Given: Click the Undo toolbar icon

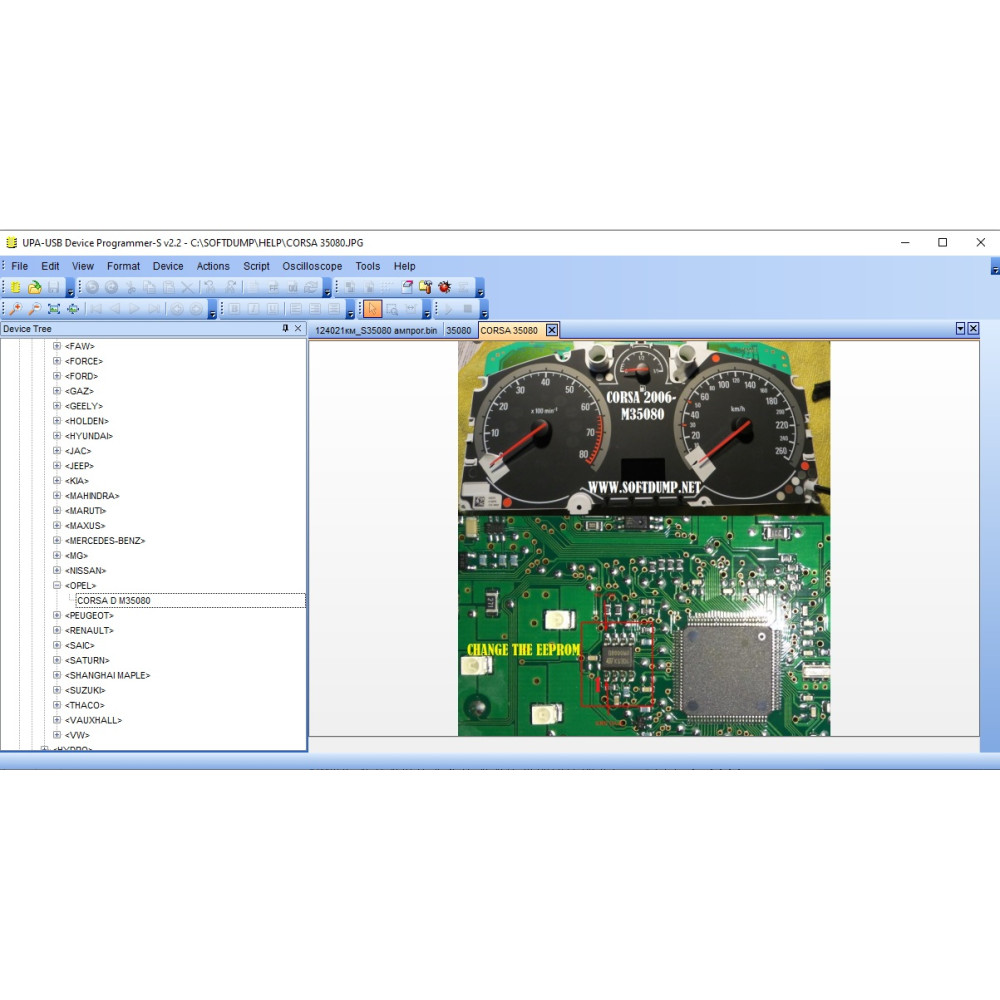Looking at the screenshot, I should (x=92, y=287).
